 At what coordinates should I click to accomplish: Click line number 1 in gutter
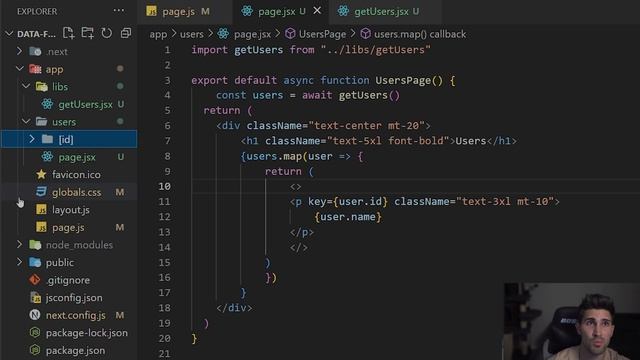pos(167,50)
